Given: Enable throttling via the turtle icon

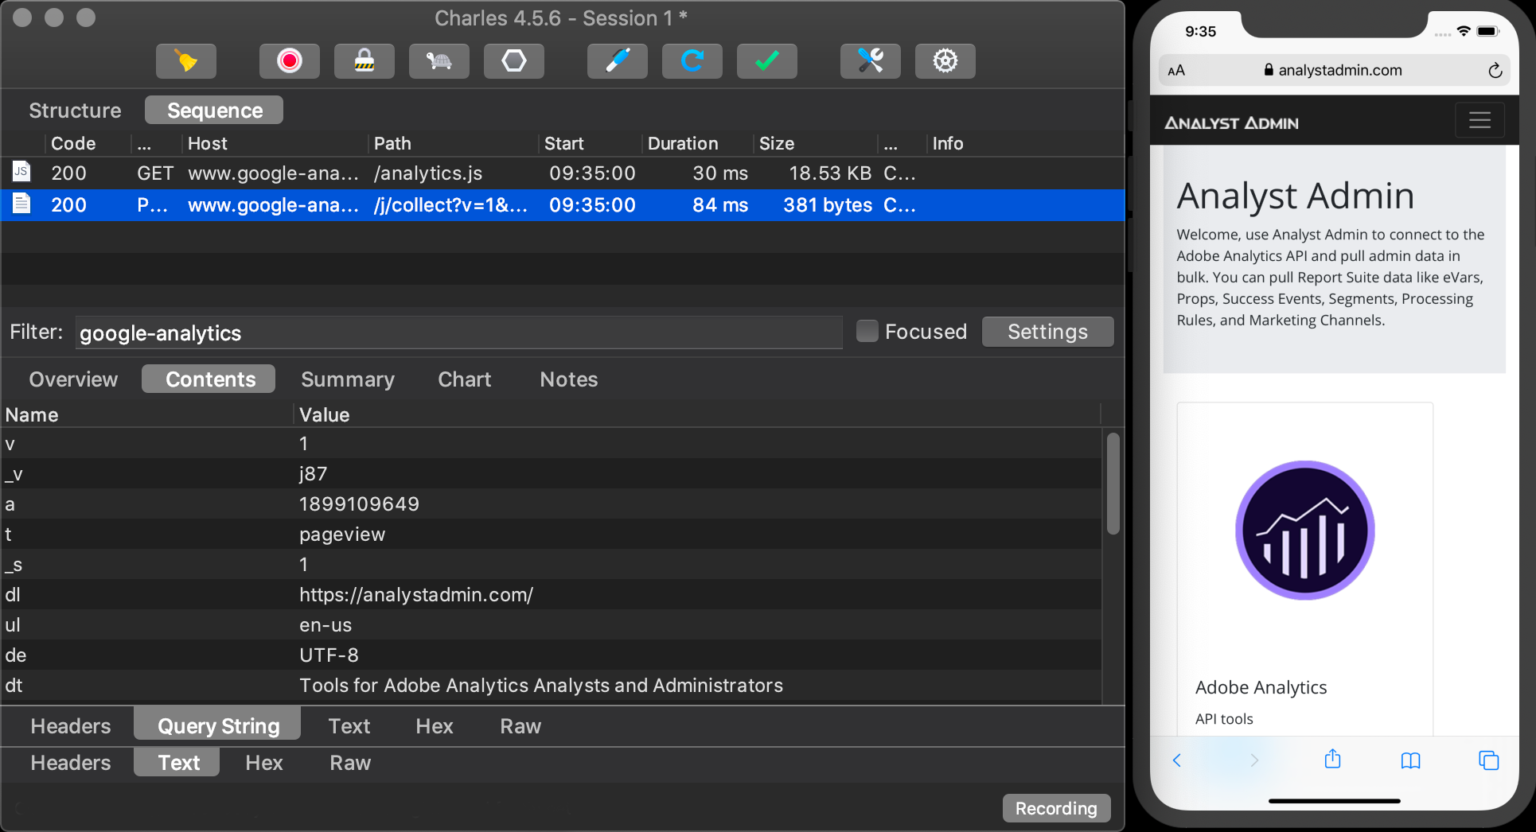Looking at the screenshot, I should pyautogui.click(x=439, y=61).
